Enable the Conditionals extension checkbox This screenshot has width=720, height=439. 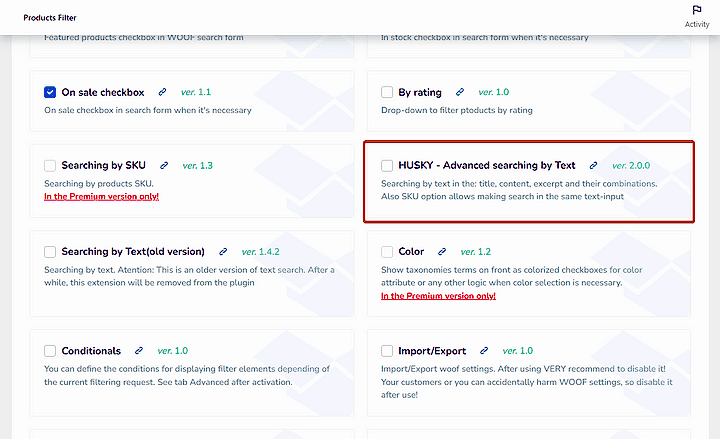click(x=50, y=351)
